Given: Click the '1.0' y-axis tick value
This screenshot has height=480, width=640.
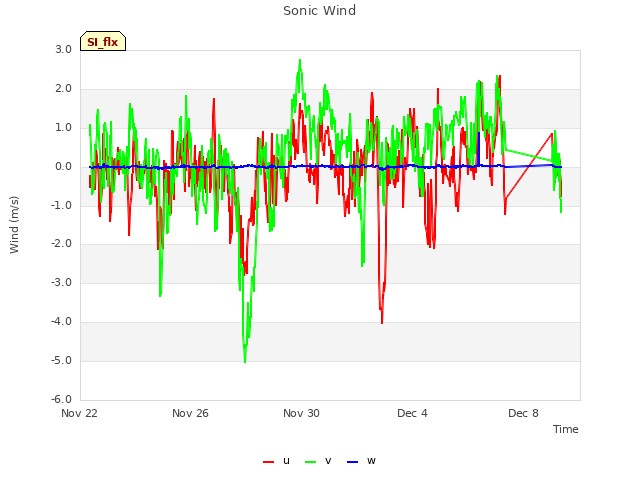Looking at the screenshot, I should point(64,128).
